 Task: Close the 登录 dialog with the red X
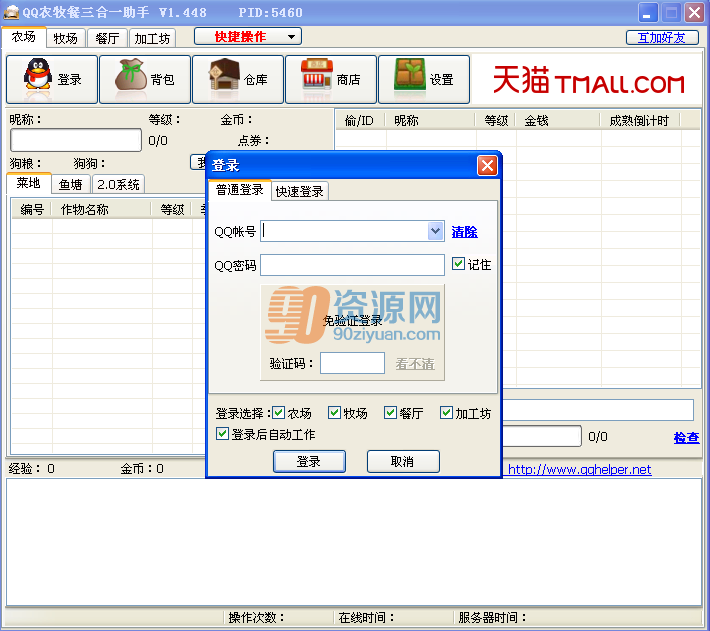click(x=487, y=165)
